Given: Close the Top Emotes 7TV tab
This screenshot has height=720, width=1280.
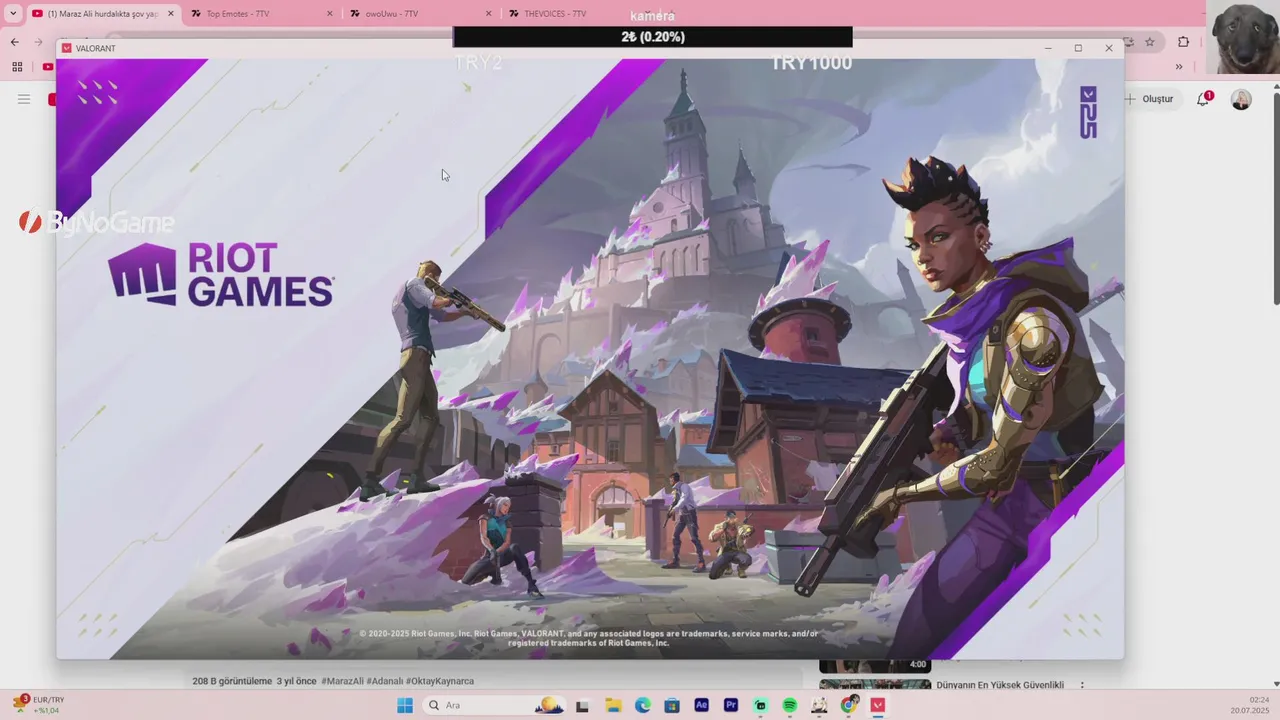Looking at the screenshot, I should (330, 14).
